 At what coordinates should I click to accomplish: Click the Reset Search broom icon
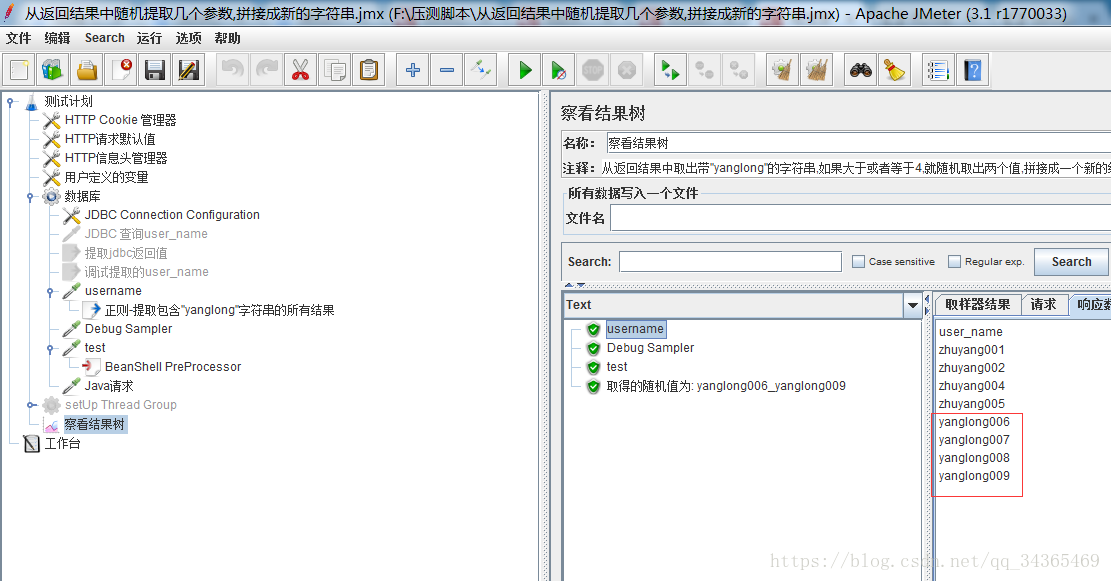click(x=894, y=70)
